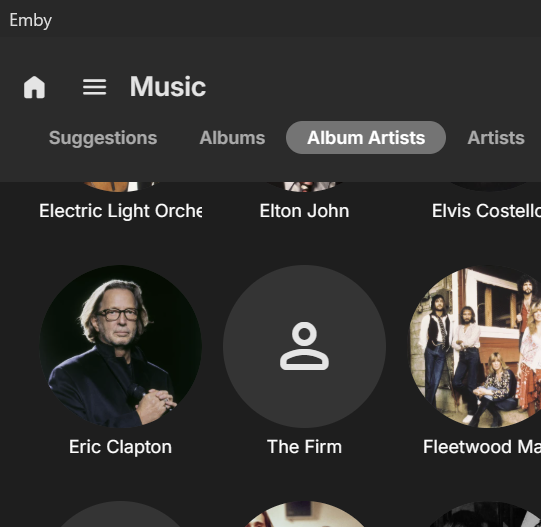Open the Elton John artist link
Screen dimensions: 541x527
coord(304,211)
